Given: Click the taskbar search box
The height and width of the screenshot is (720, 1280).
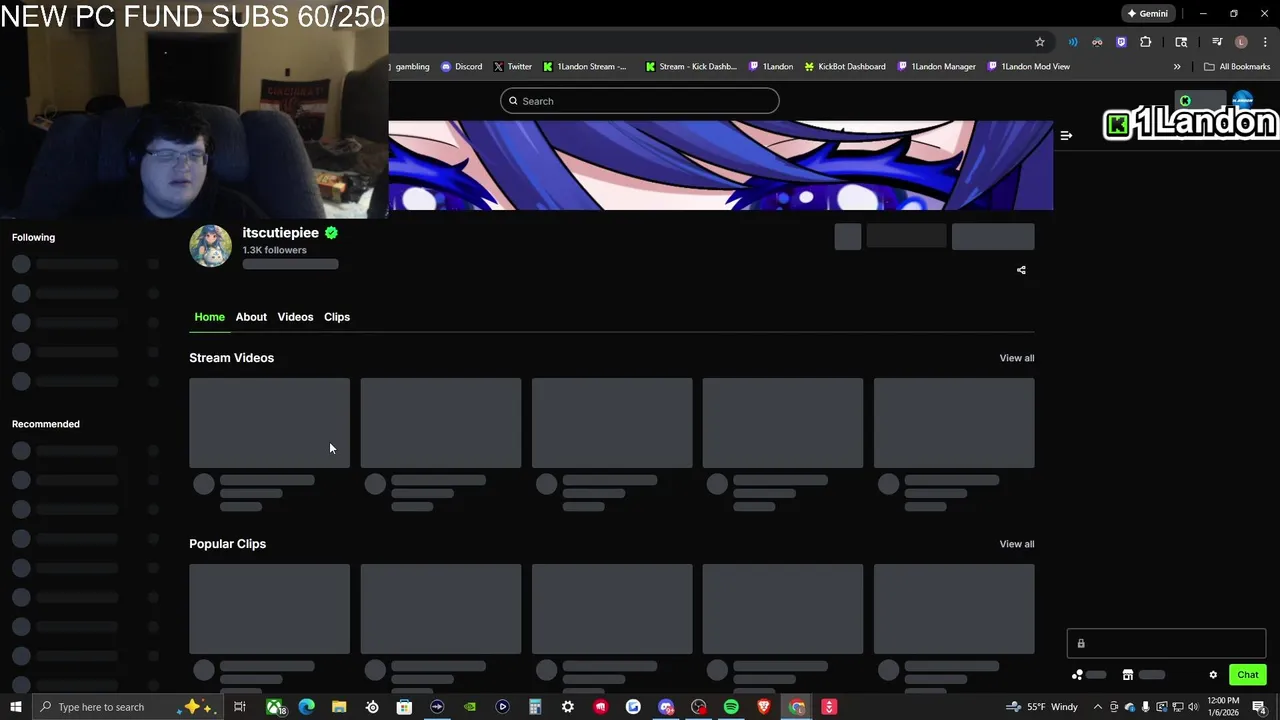Looking at the screenshot, I should [x=127, y=707].
